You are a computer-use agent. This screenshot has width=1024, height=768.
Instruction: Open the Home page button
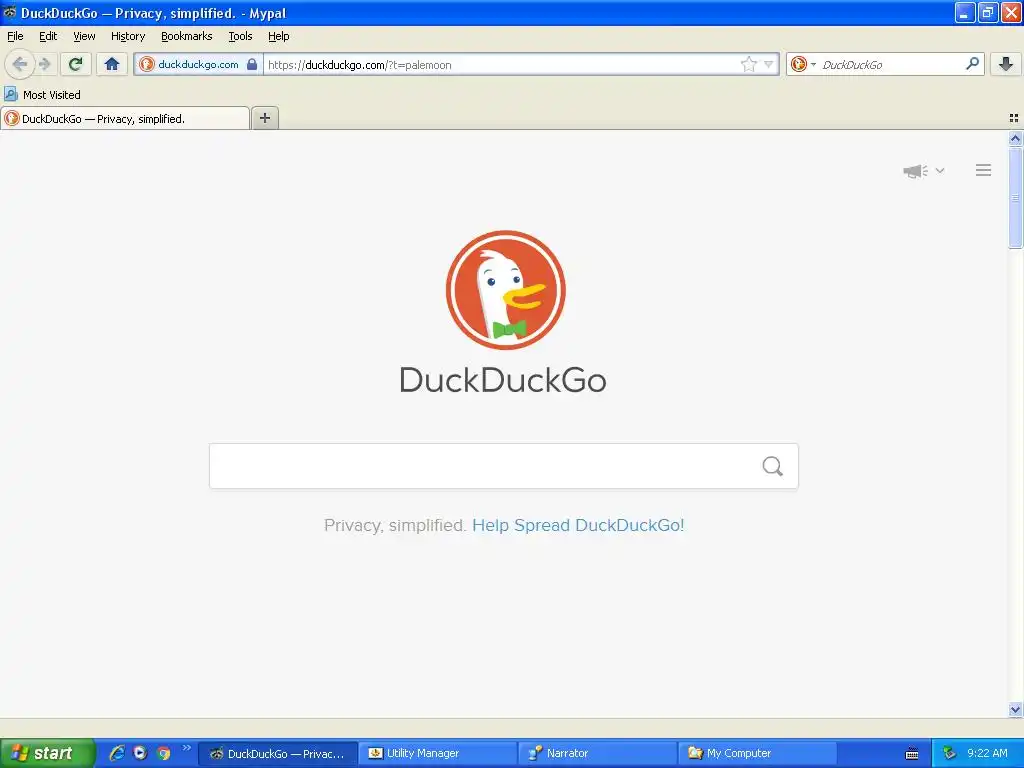pyautogui.click(x=112, y=64)
